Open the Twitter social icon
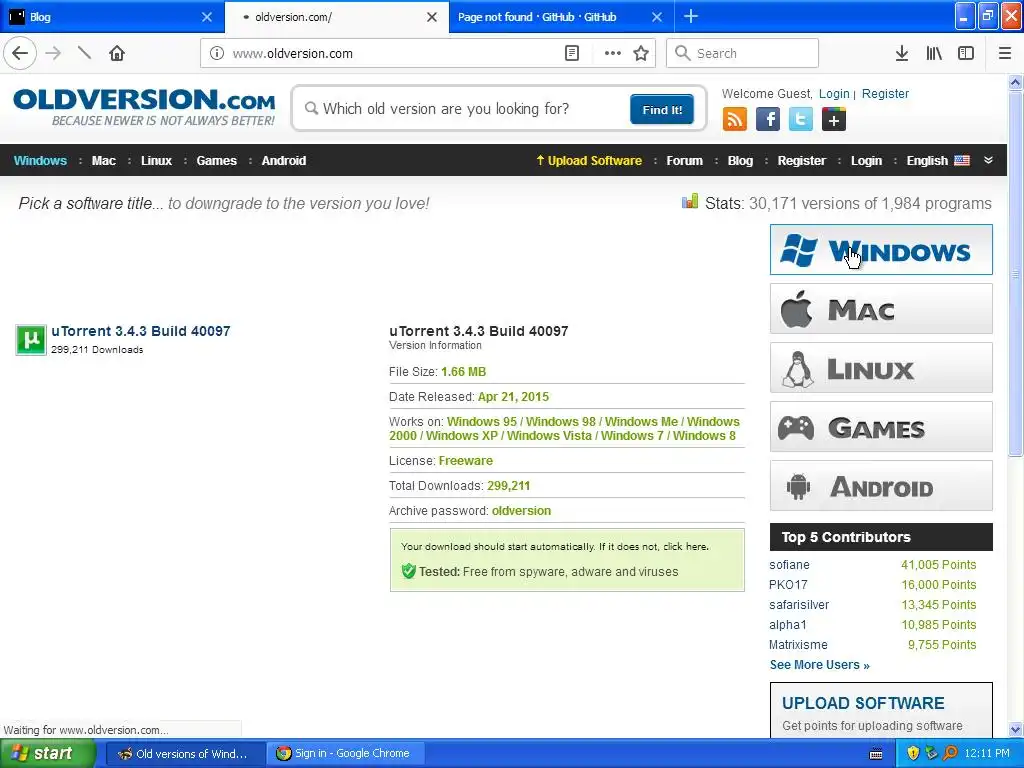1024x768 pixels. [x=801, y=120]
